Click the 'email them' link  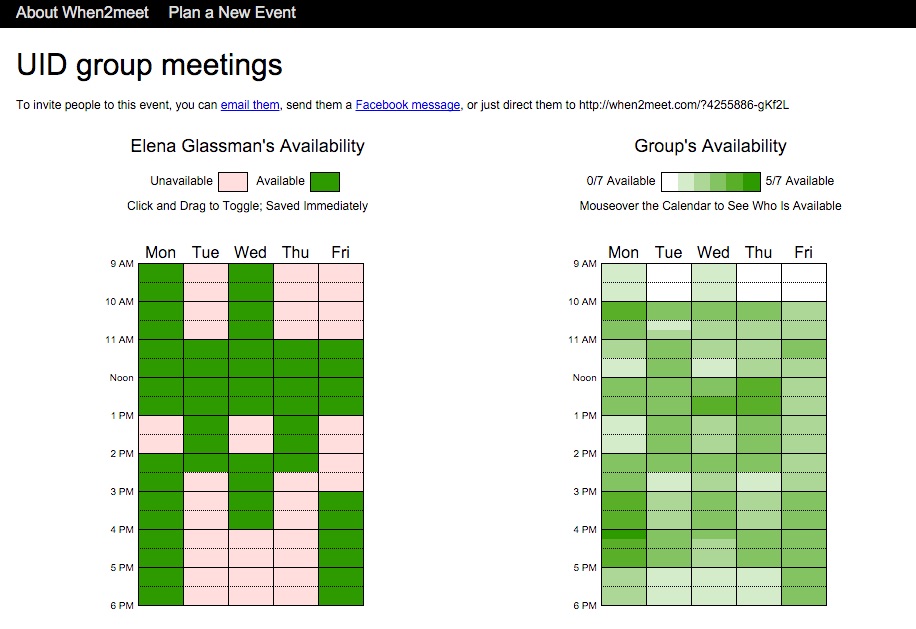point(250,105)
